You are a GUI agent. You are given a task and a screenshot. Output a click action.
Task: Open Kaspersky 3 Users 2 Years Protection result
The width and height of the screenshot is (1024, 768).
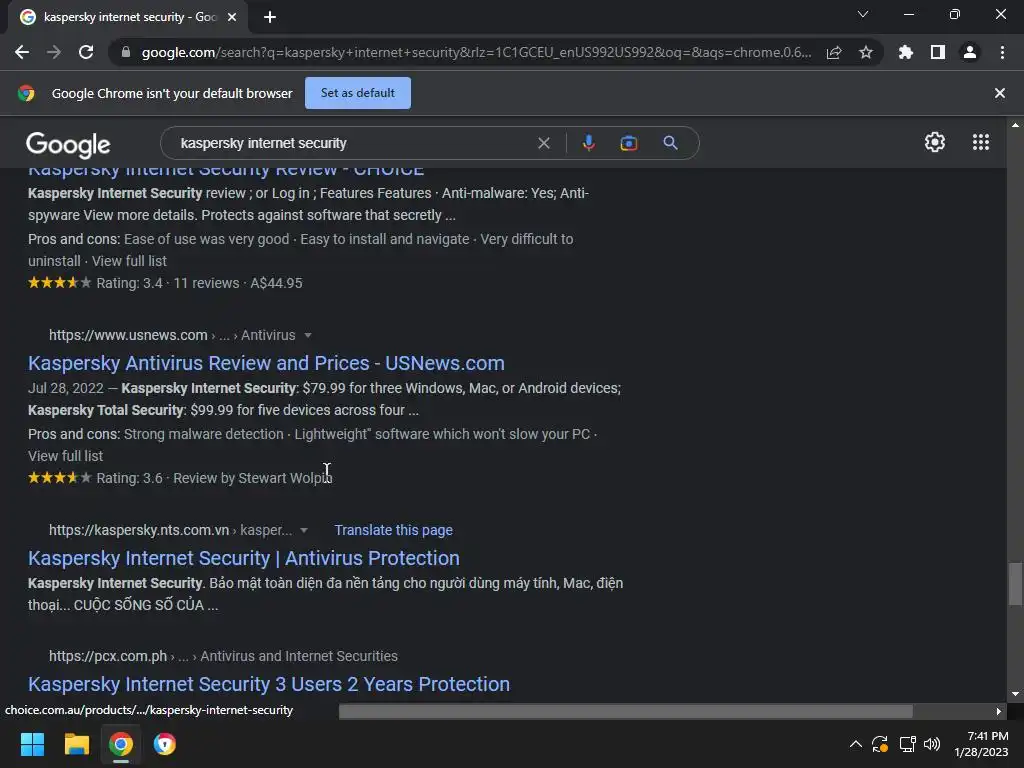tap(268, 684)
